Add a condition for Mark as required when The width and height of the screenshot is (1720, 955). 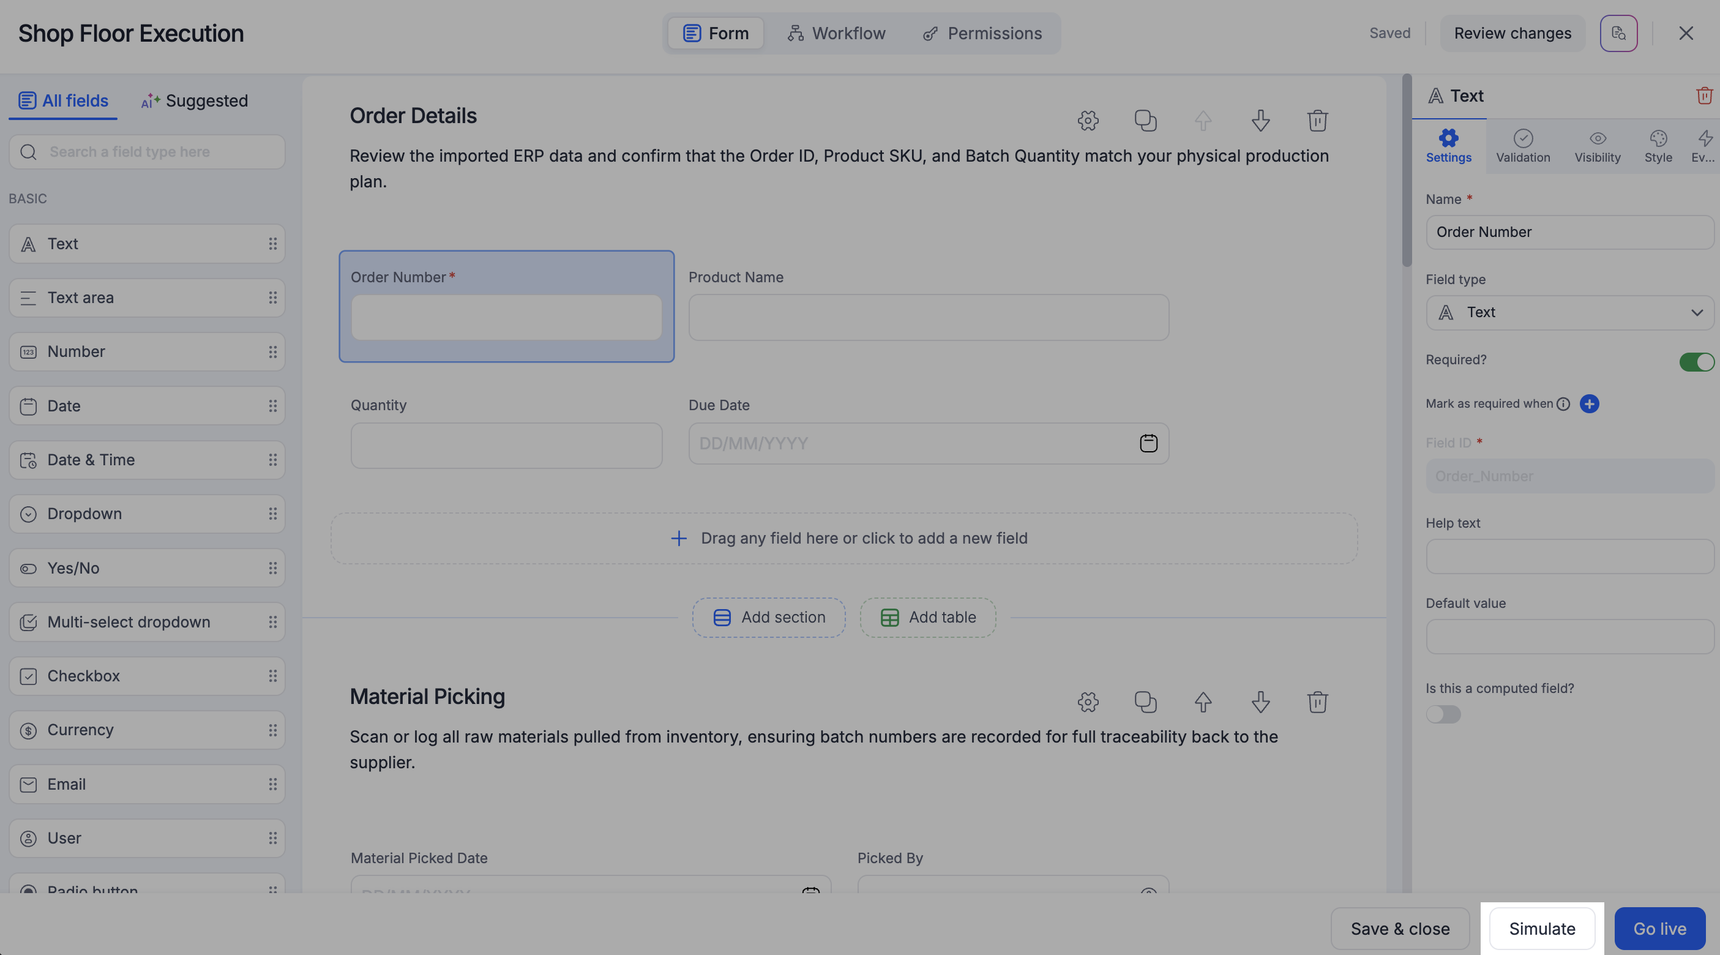1589,404
